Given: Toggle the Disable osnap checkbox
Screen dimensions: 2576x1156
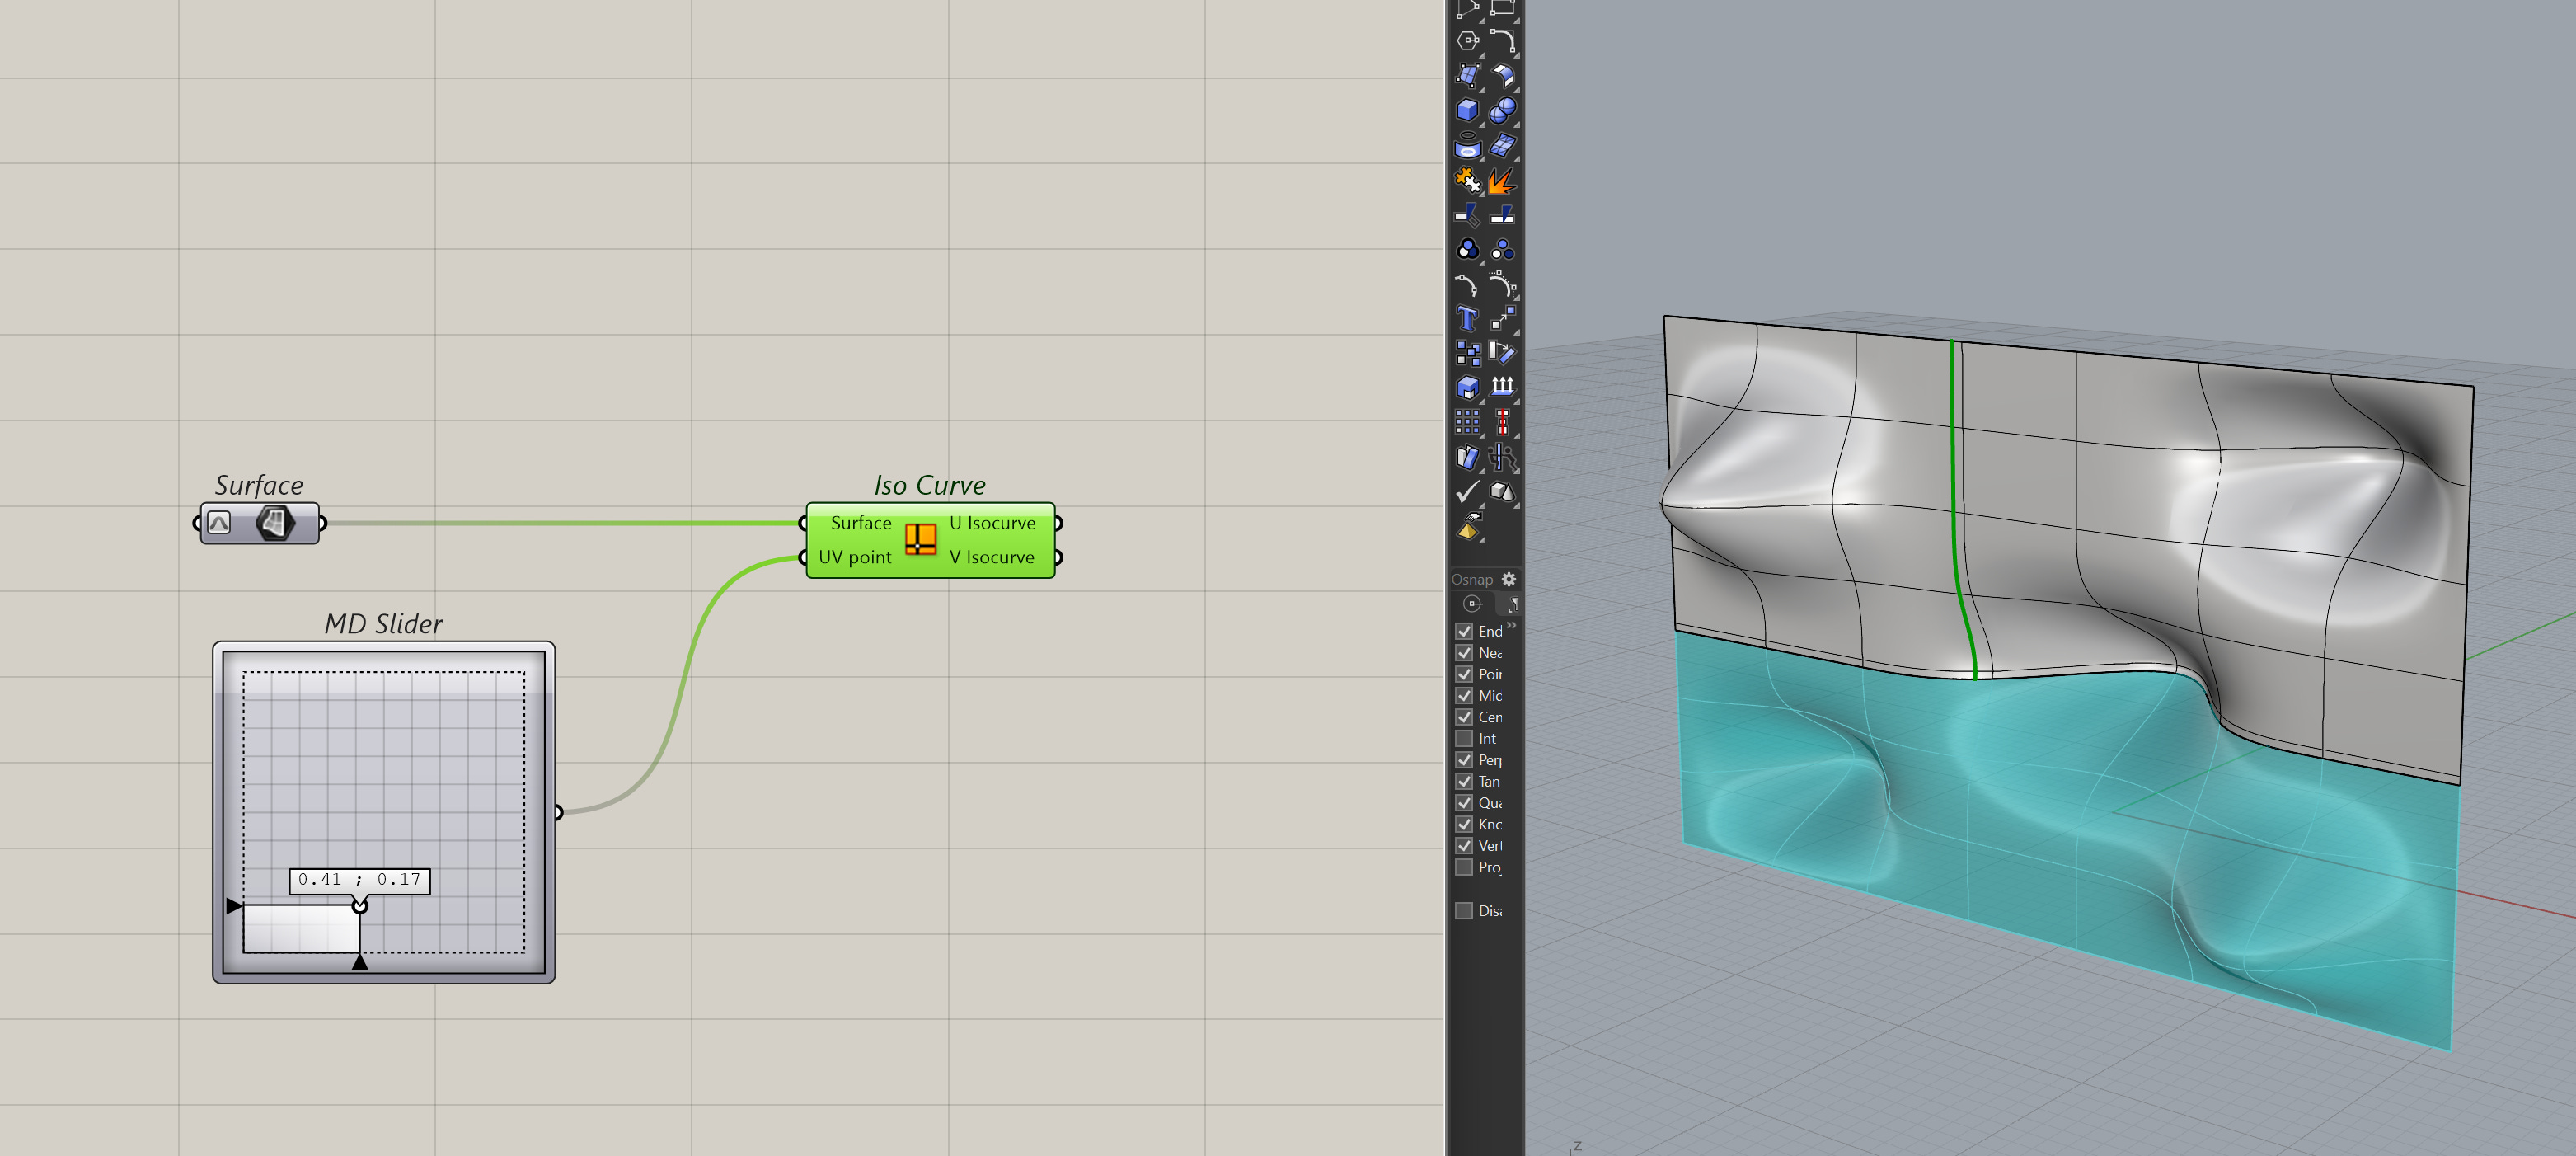Looking at the screenshot, I should [x=1464, y=911].
